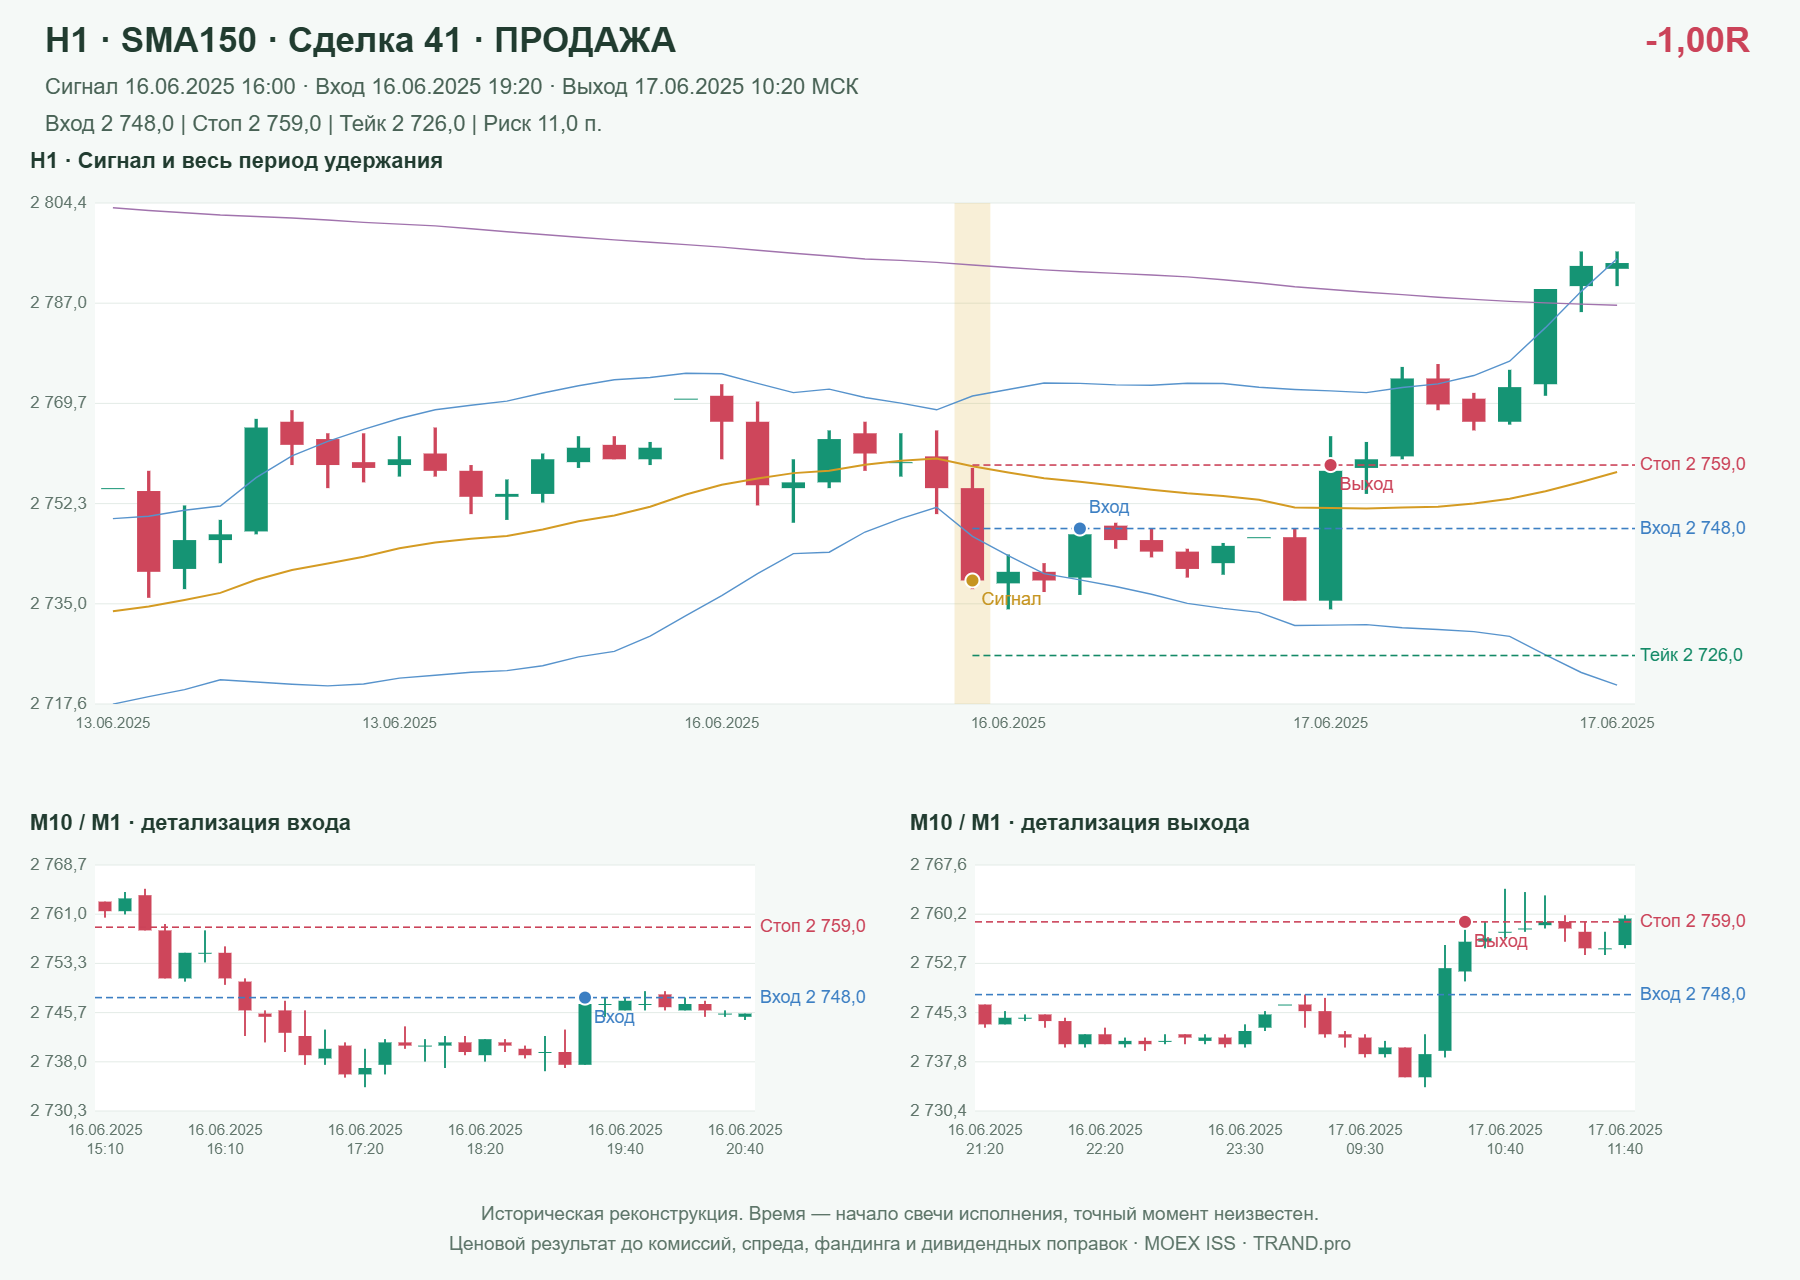This screenshot has height=1280, width=1800.
Task: Click the line starting "Сигнал 16.06.2025 16:00"
Action: [x=451, y=87]
